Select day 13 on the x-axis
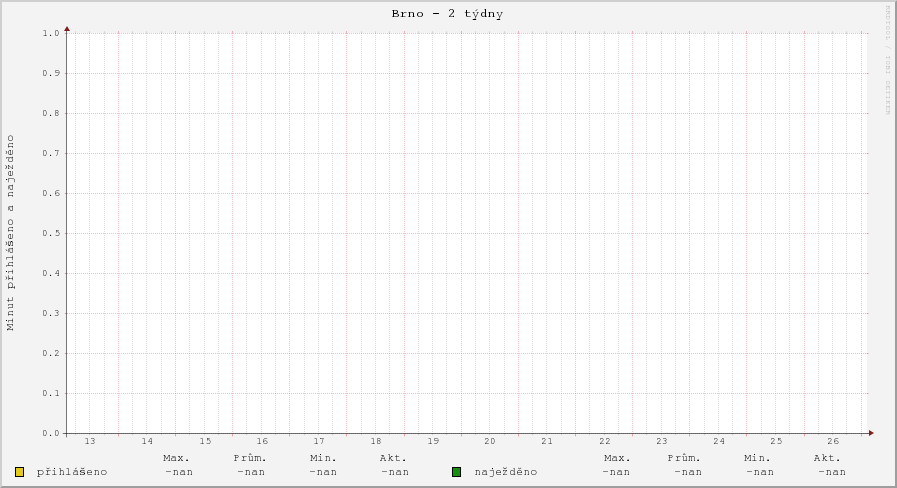Screen dimensions: 897x488 coord(90,441)
